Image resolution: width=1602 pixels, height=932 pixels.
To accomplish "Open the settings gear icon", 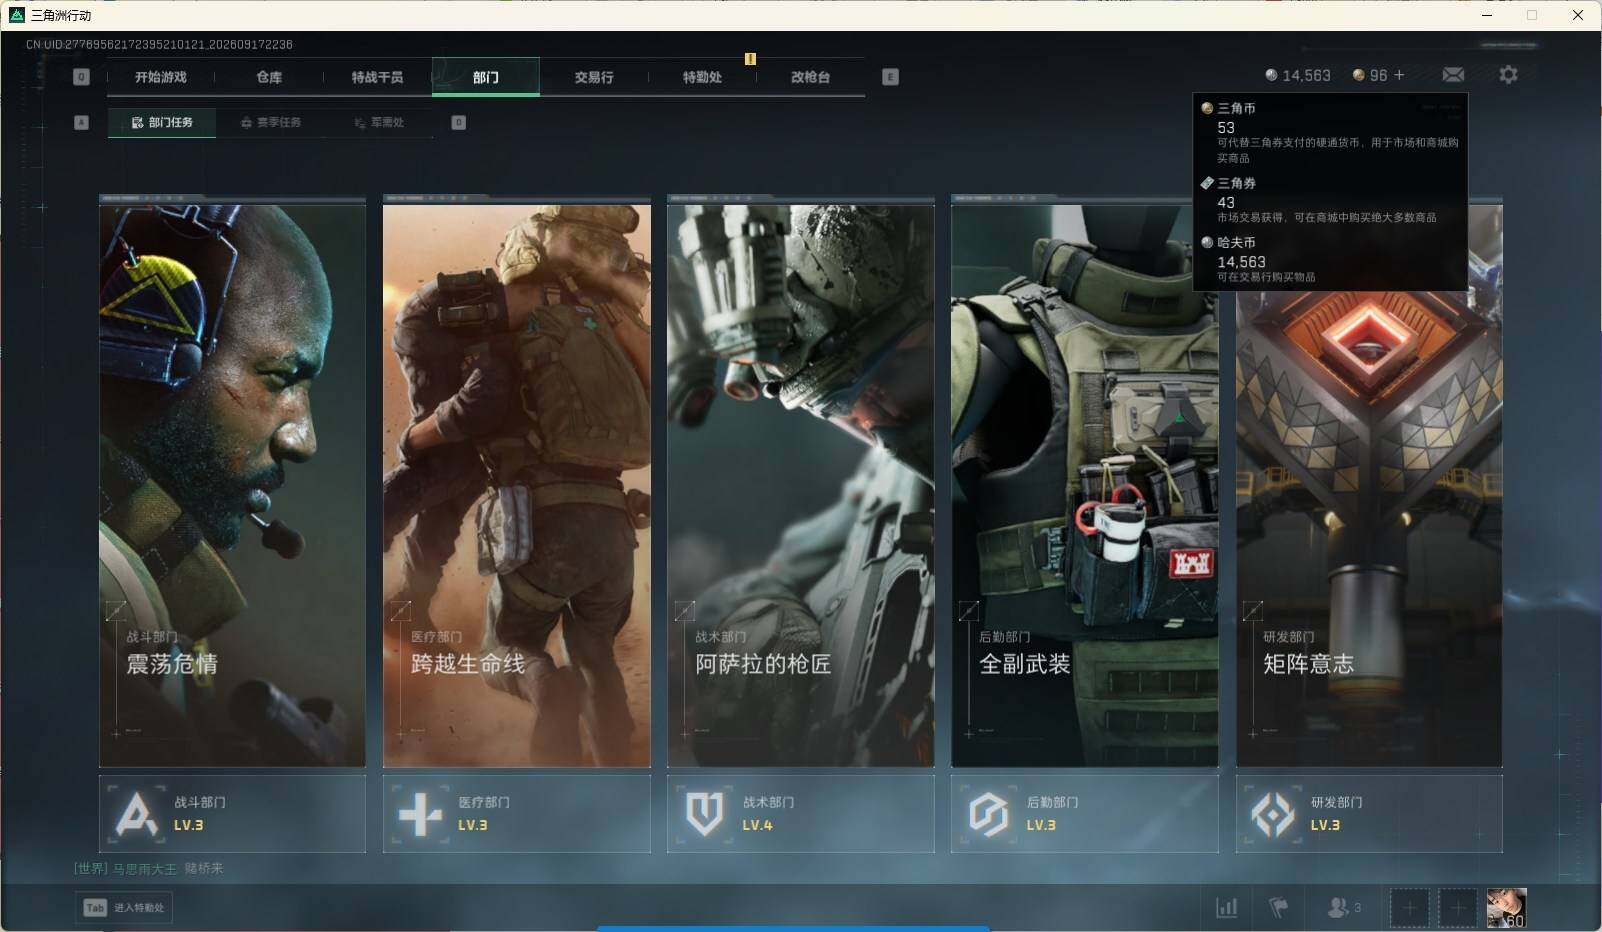I will [x=1508, y=75].
